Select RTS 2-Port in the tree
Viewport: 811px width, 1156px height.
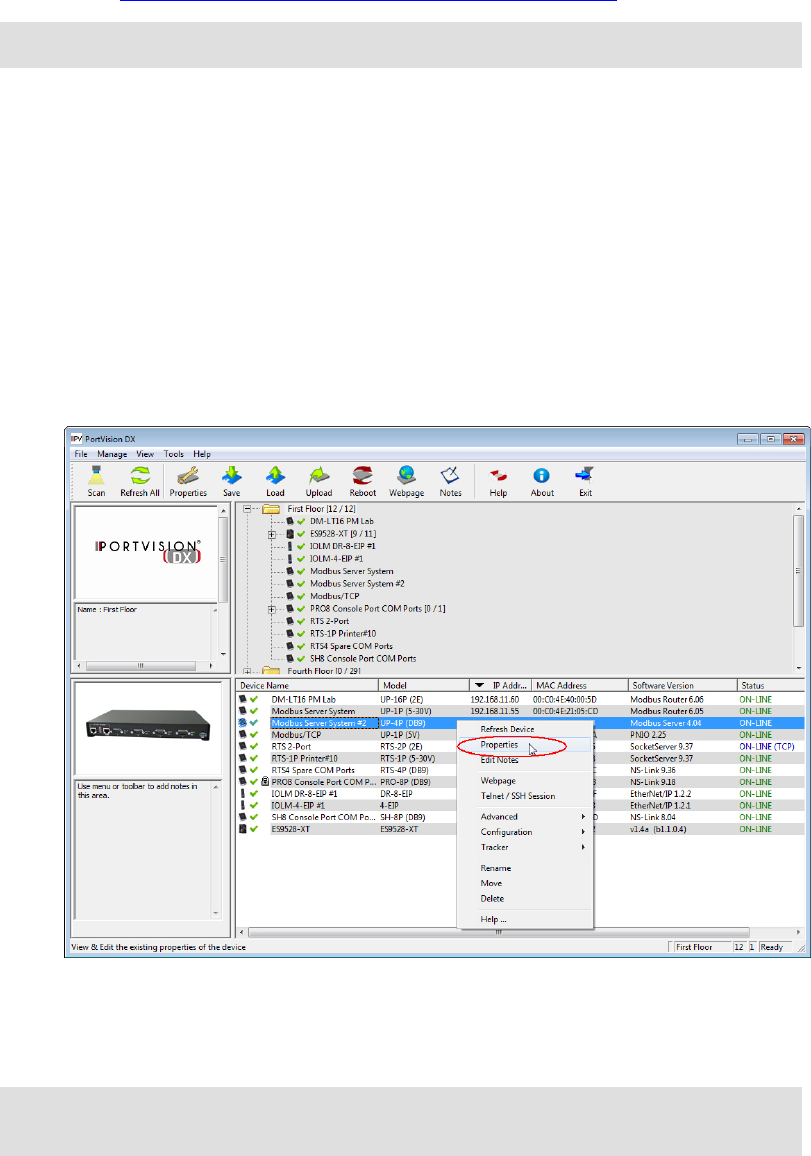[330, 621]
